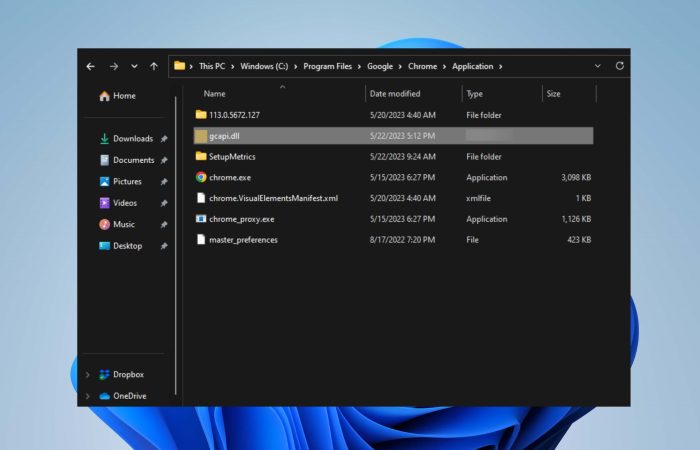Screen dimensions: 700x450
Task: Sort files by Type column
Action: pyautogui.click(x=475, y=94)
